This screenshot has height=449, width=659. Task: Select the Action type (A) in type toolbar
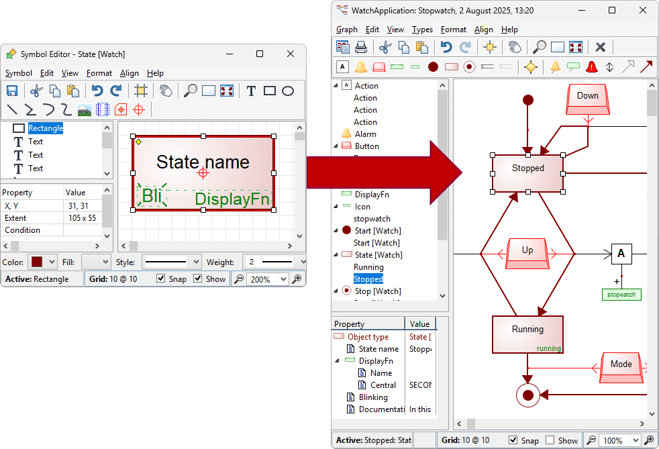coord(343,67)
